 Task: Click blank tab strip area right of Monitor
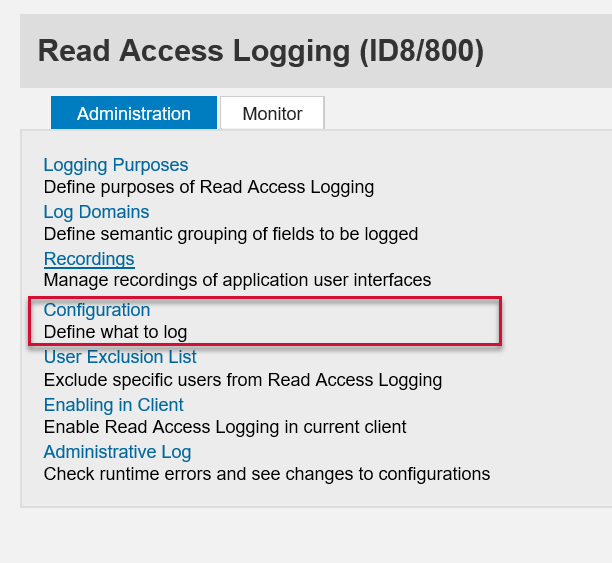(x=460, y=114)
